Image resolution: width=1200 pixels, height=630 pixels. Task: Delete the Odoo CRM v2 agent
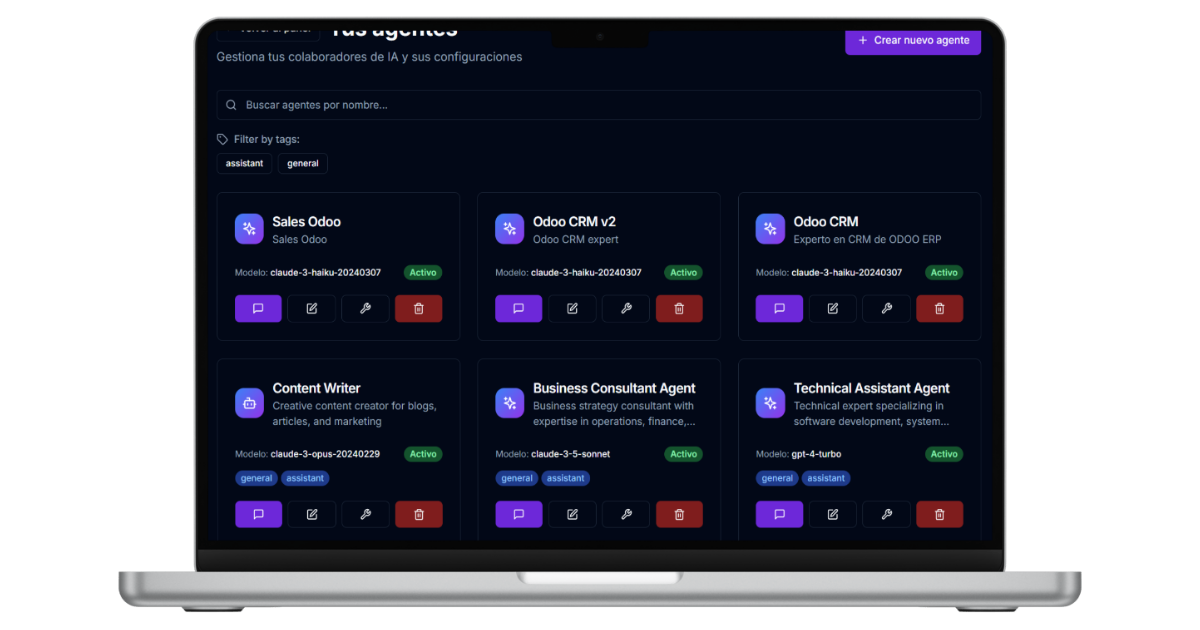coord(679,309)
